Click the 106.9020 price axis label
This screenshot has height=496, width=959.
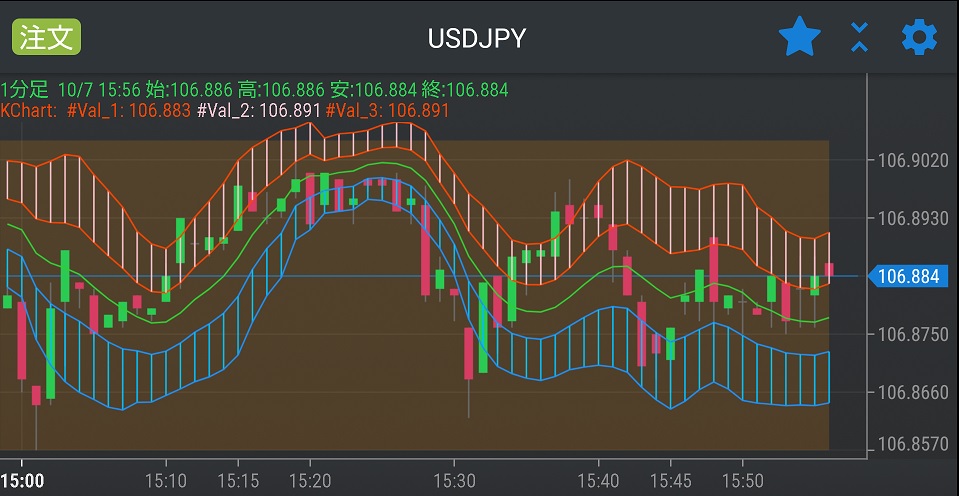tap(913, 161)
